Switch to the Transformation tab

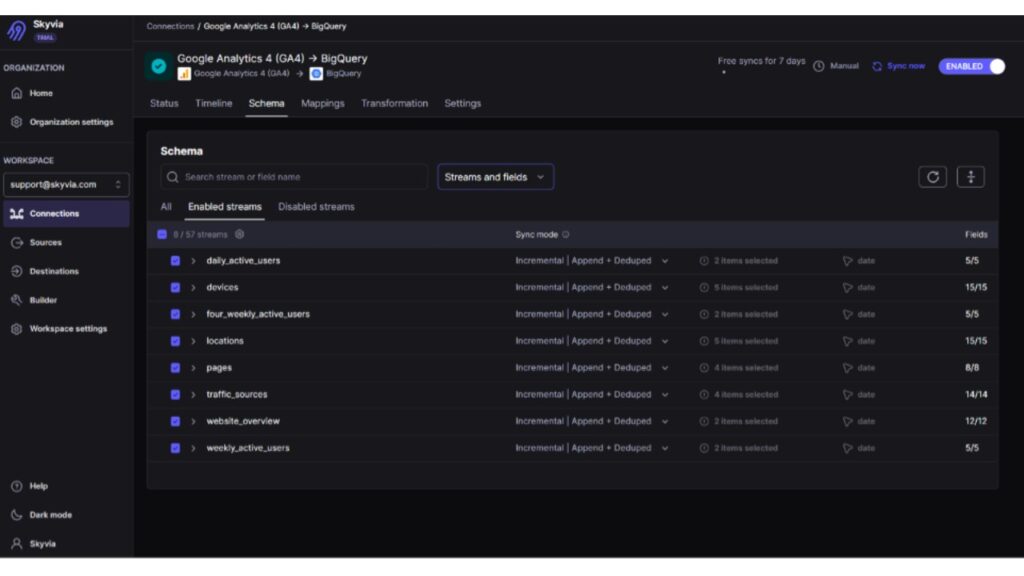coord(394,103)
